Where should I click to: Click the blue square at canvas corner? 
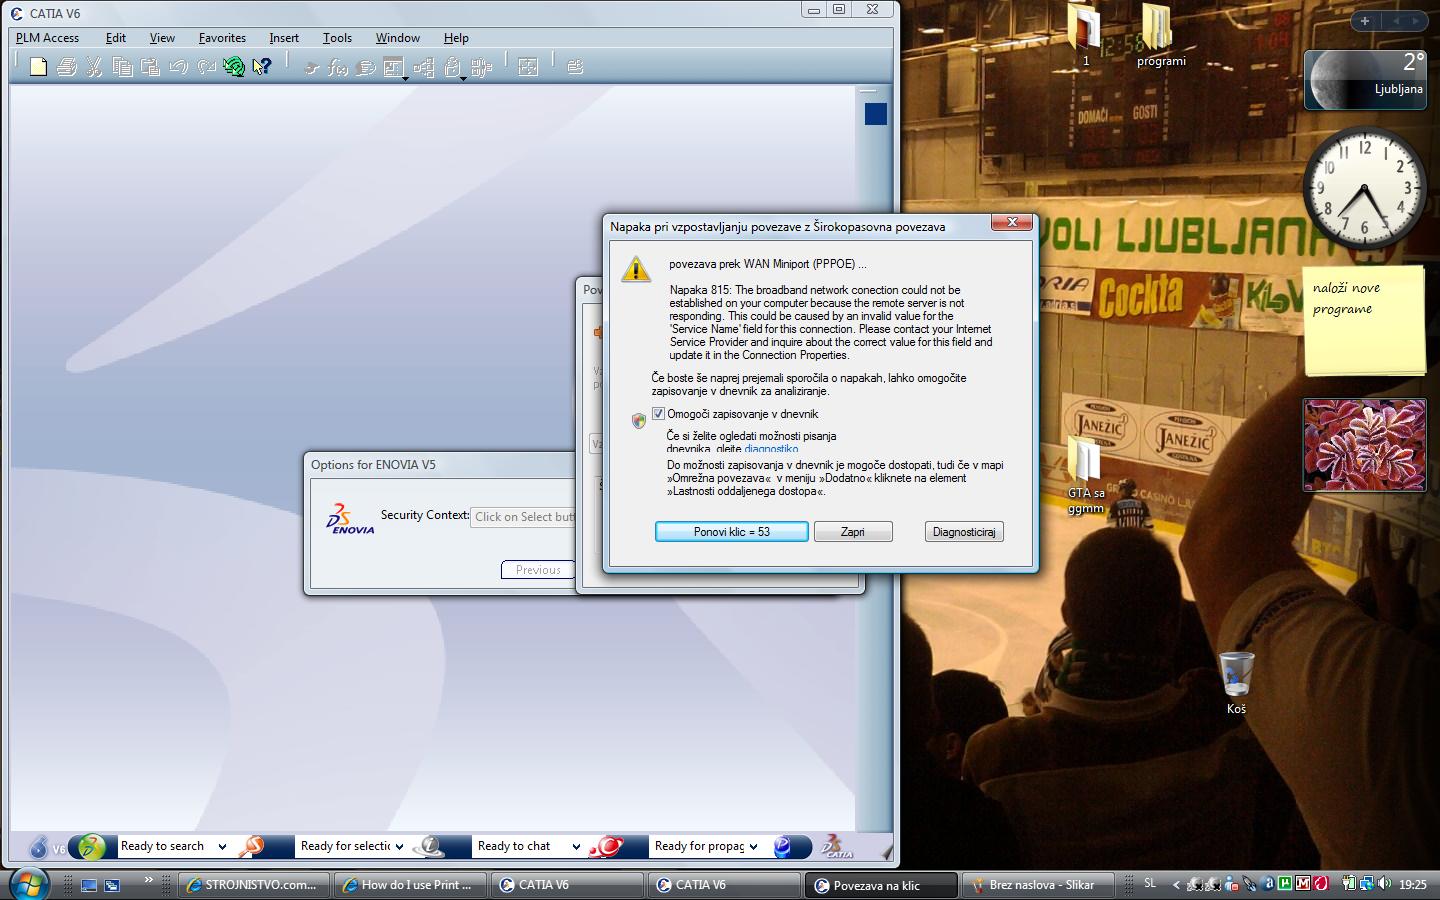(876, 114)
